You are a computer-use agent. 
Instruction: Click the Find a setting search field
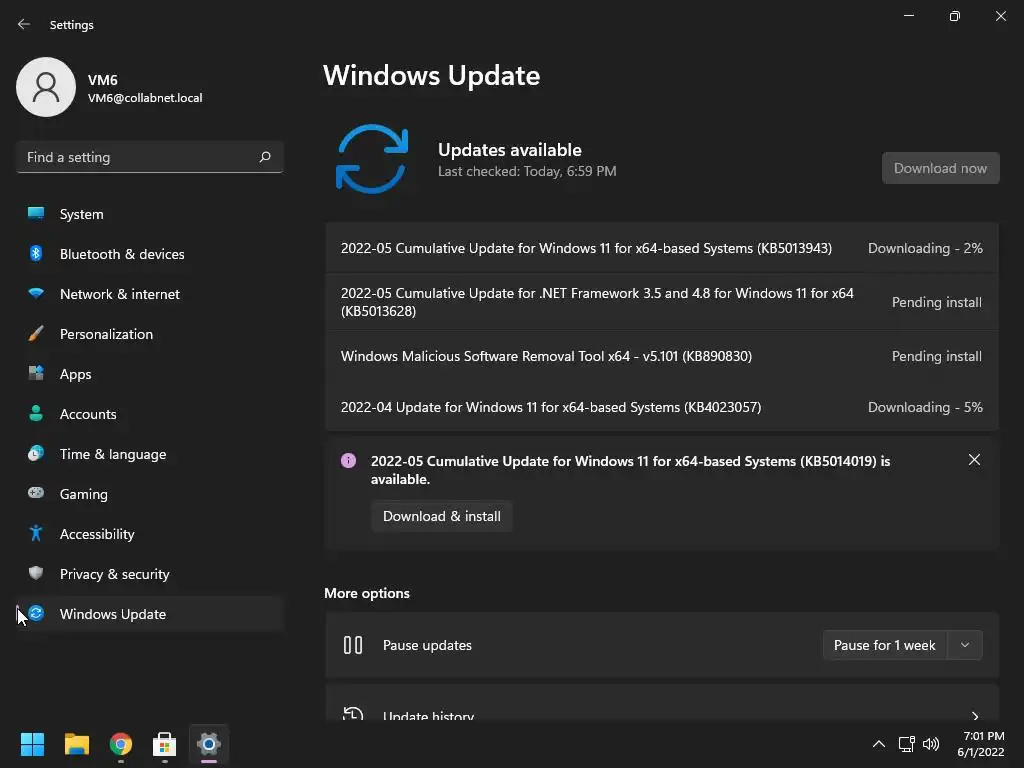point(150,157)
